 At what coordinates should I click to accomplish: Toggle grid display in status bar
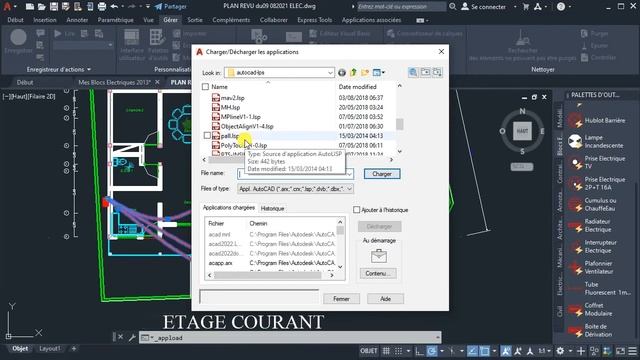pos(386,351)
